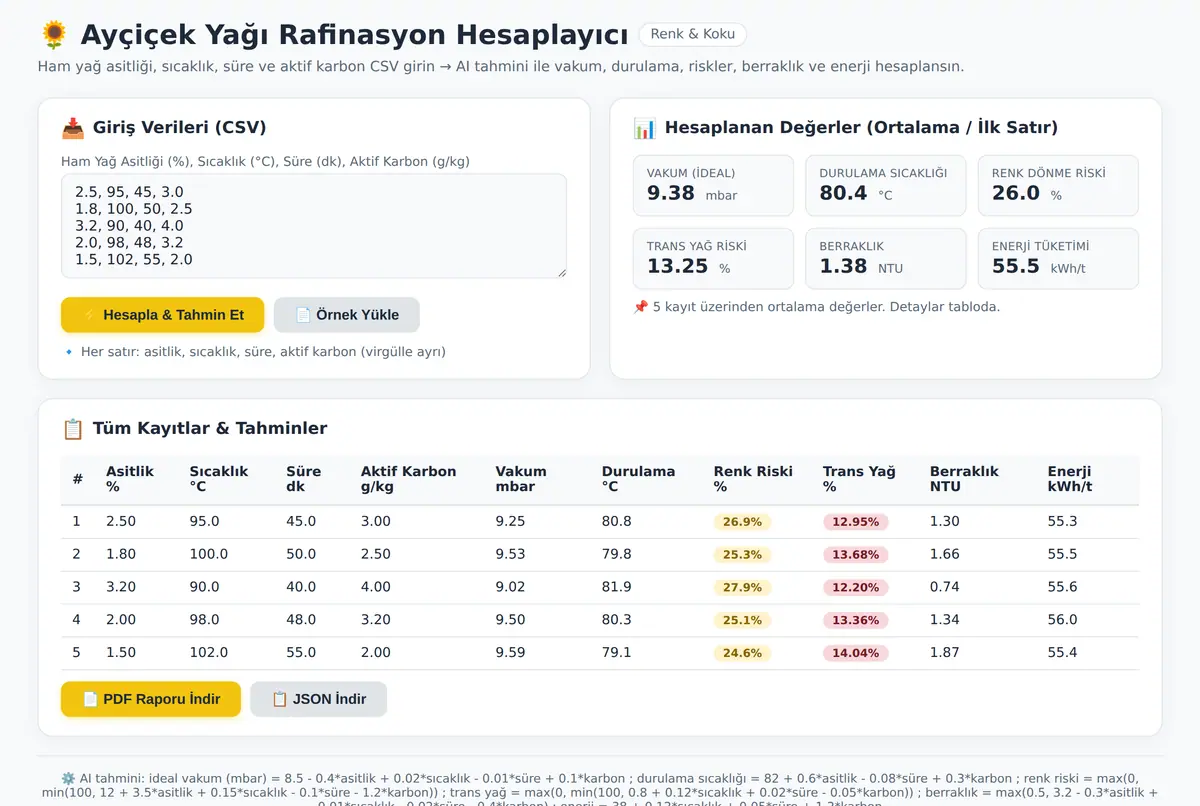Click the 27.9% color risk badge

click(x=742, y=588)
